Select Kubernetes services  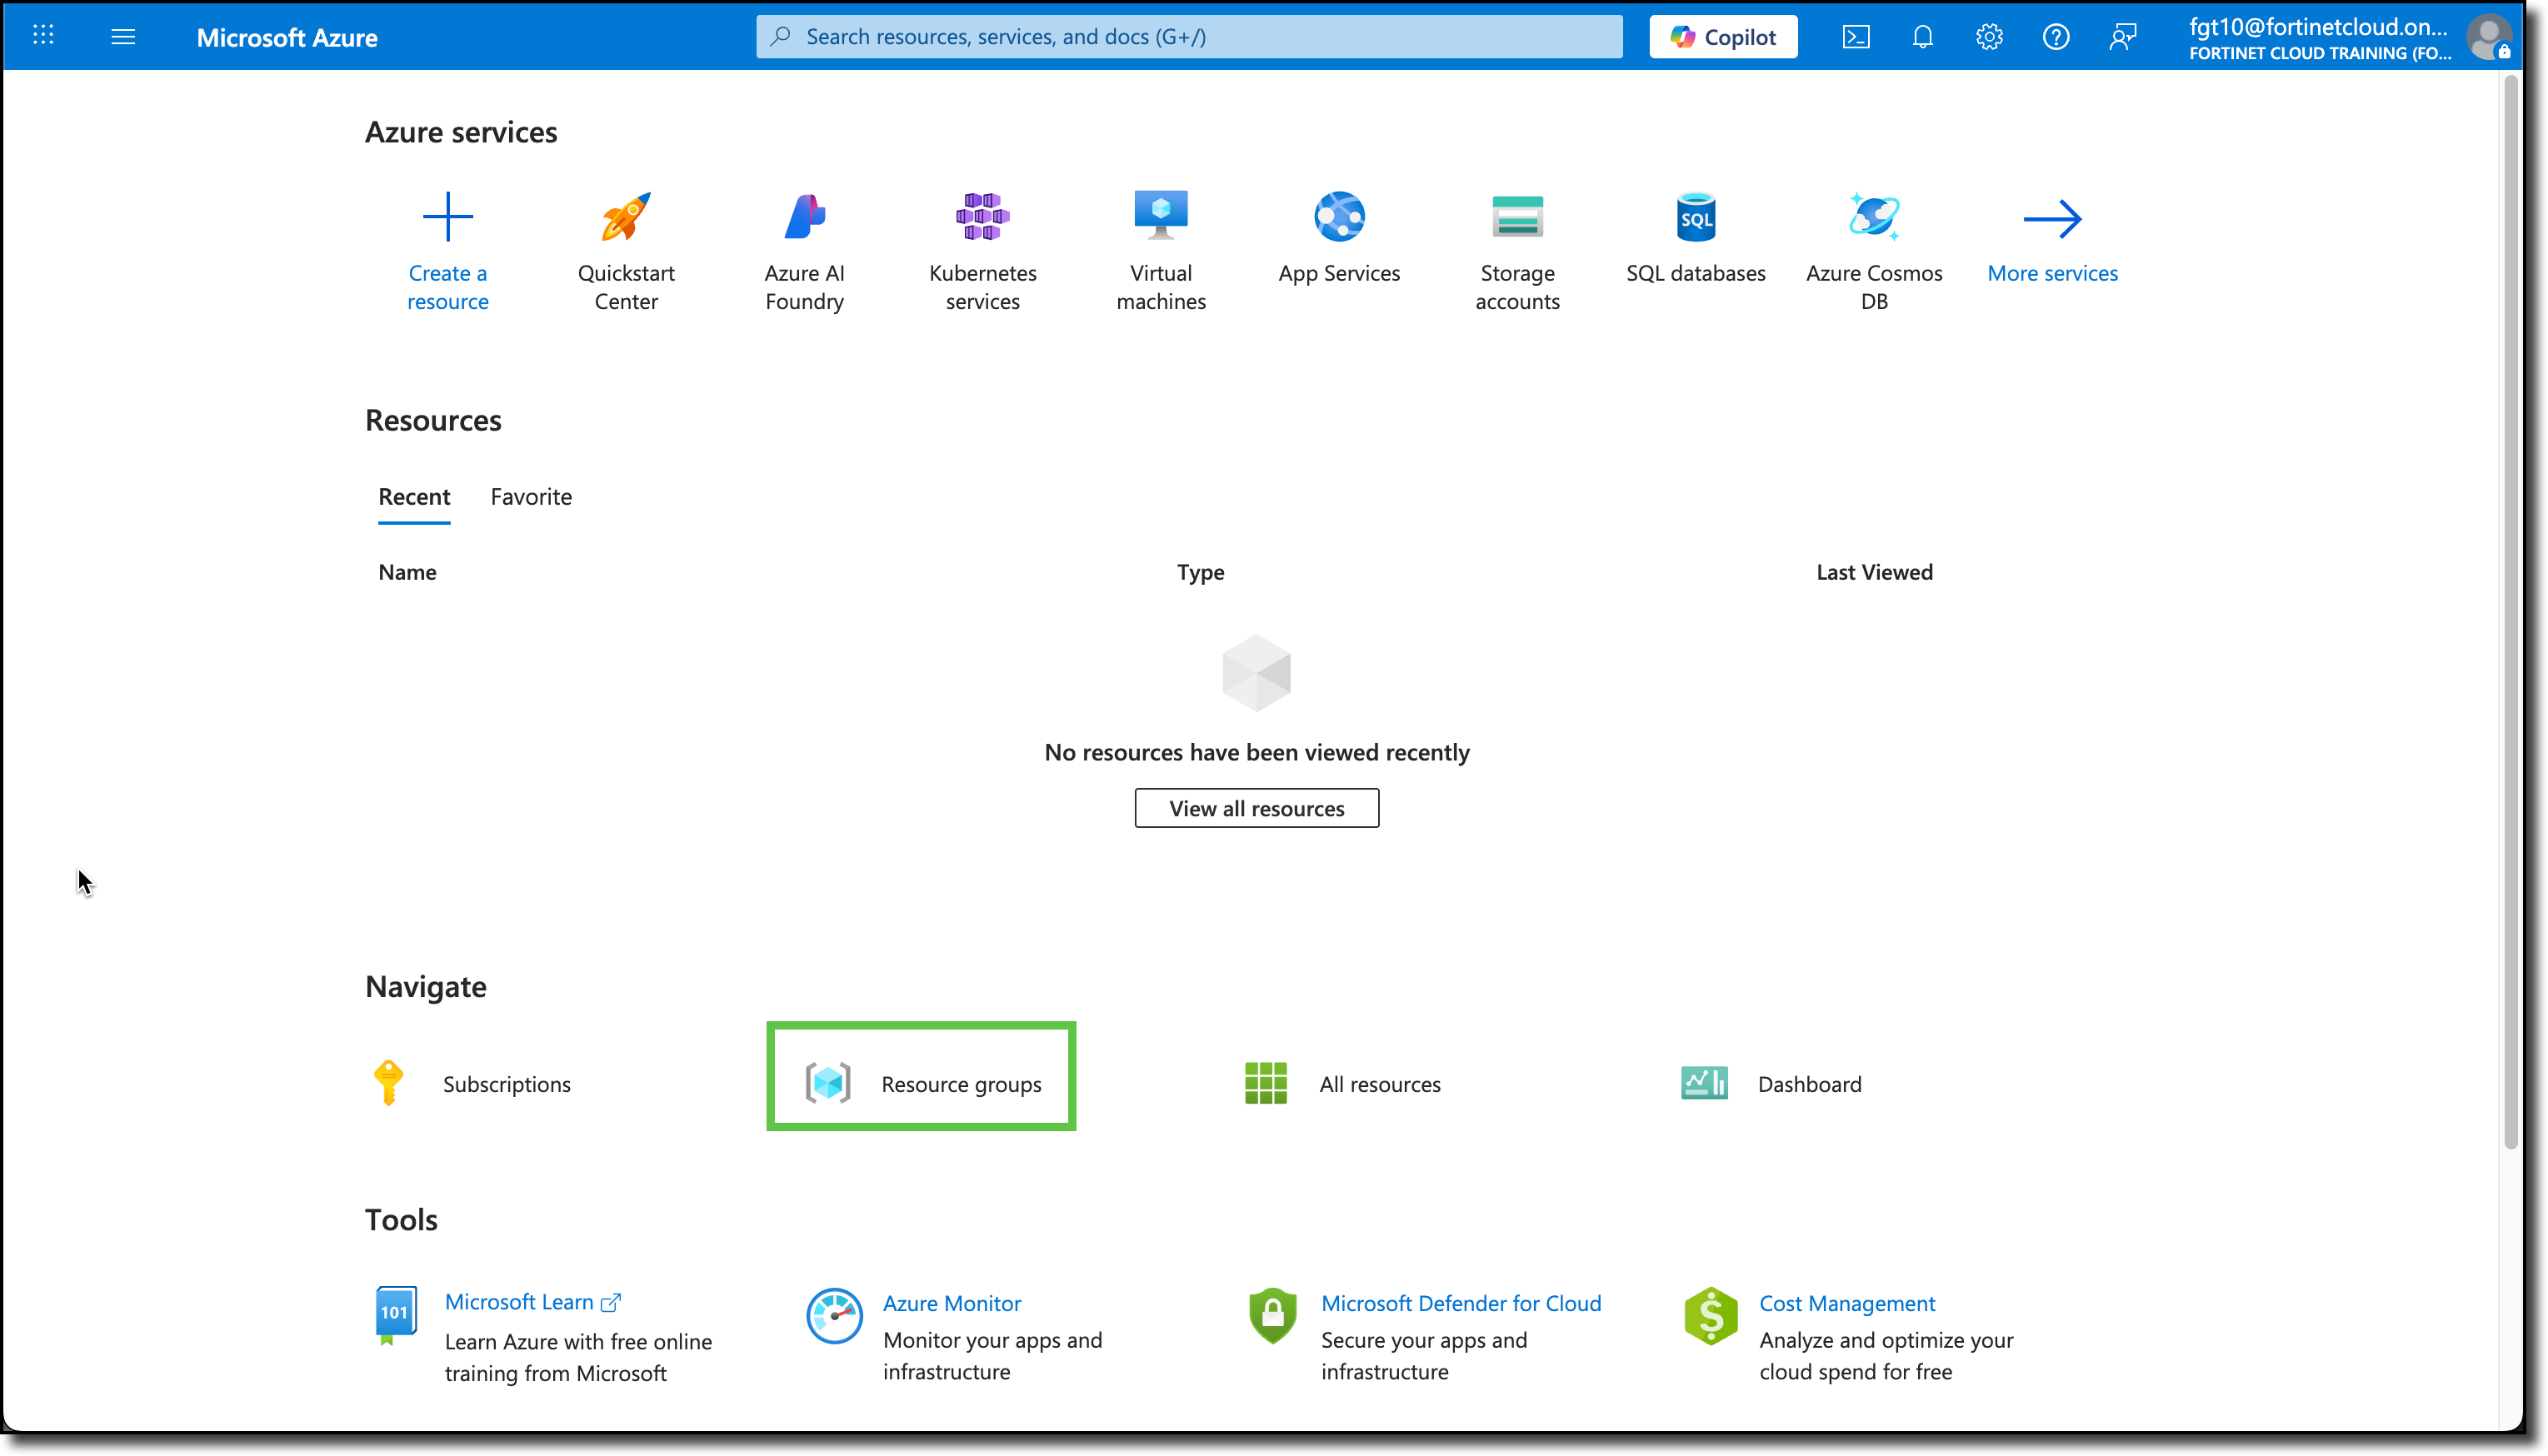coord(982,250)
